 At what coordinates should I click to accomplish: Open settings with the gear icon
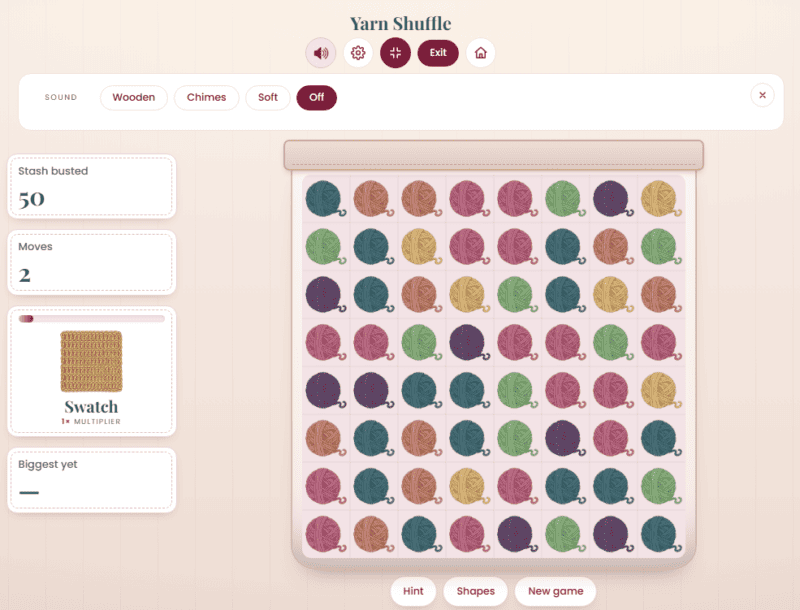(x=358, y=53)
